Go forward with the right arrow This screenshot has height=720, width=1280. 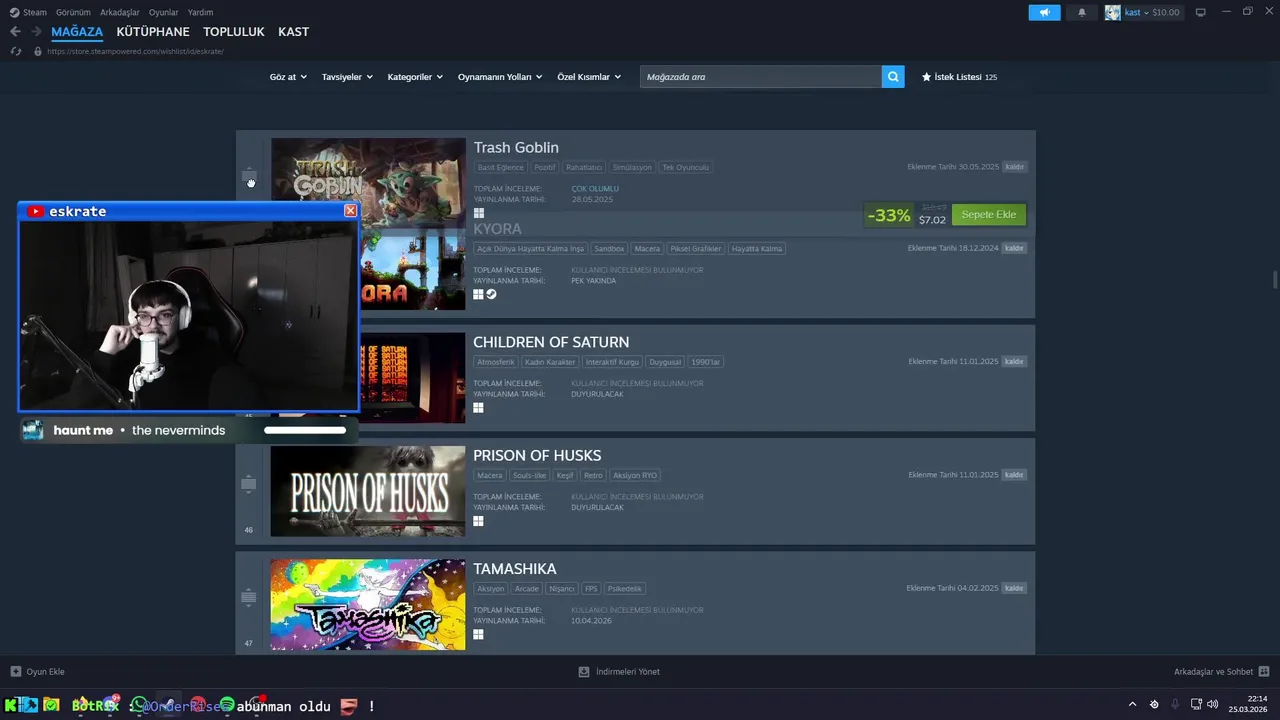click(36, 32)
